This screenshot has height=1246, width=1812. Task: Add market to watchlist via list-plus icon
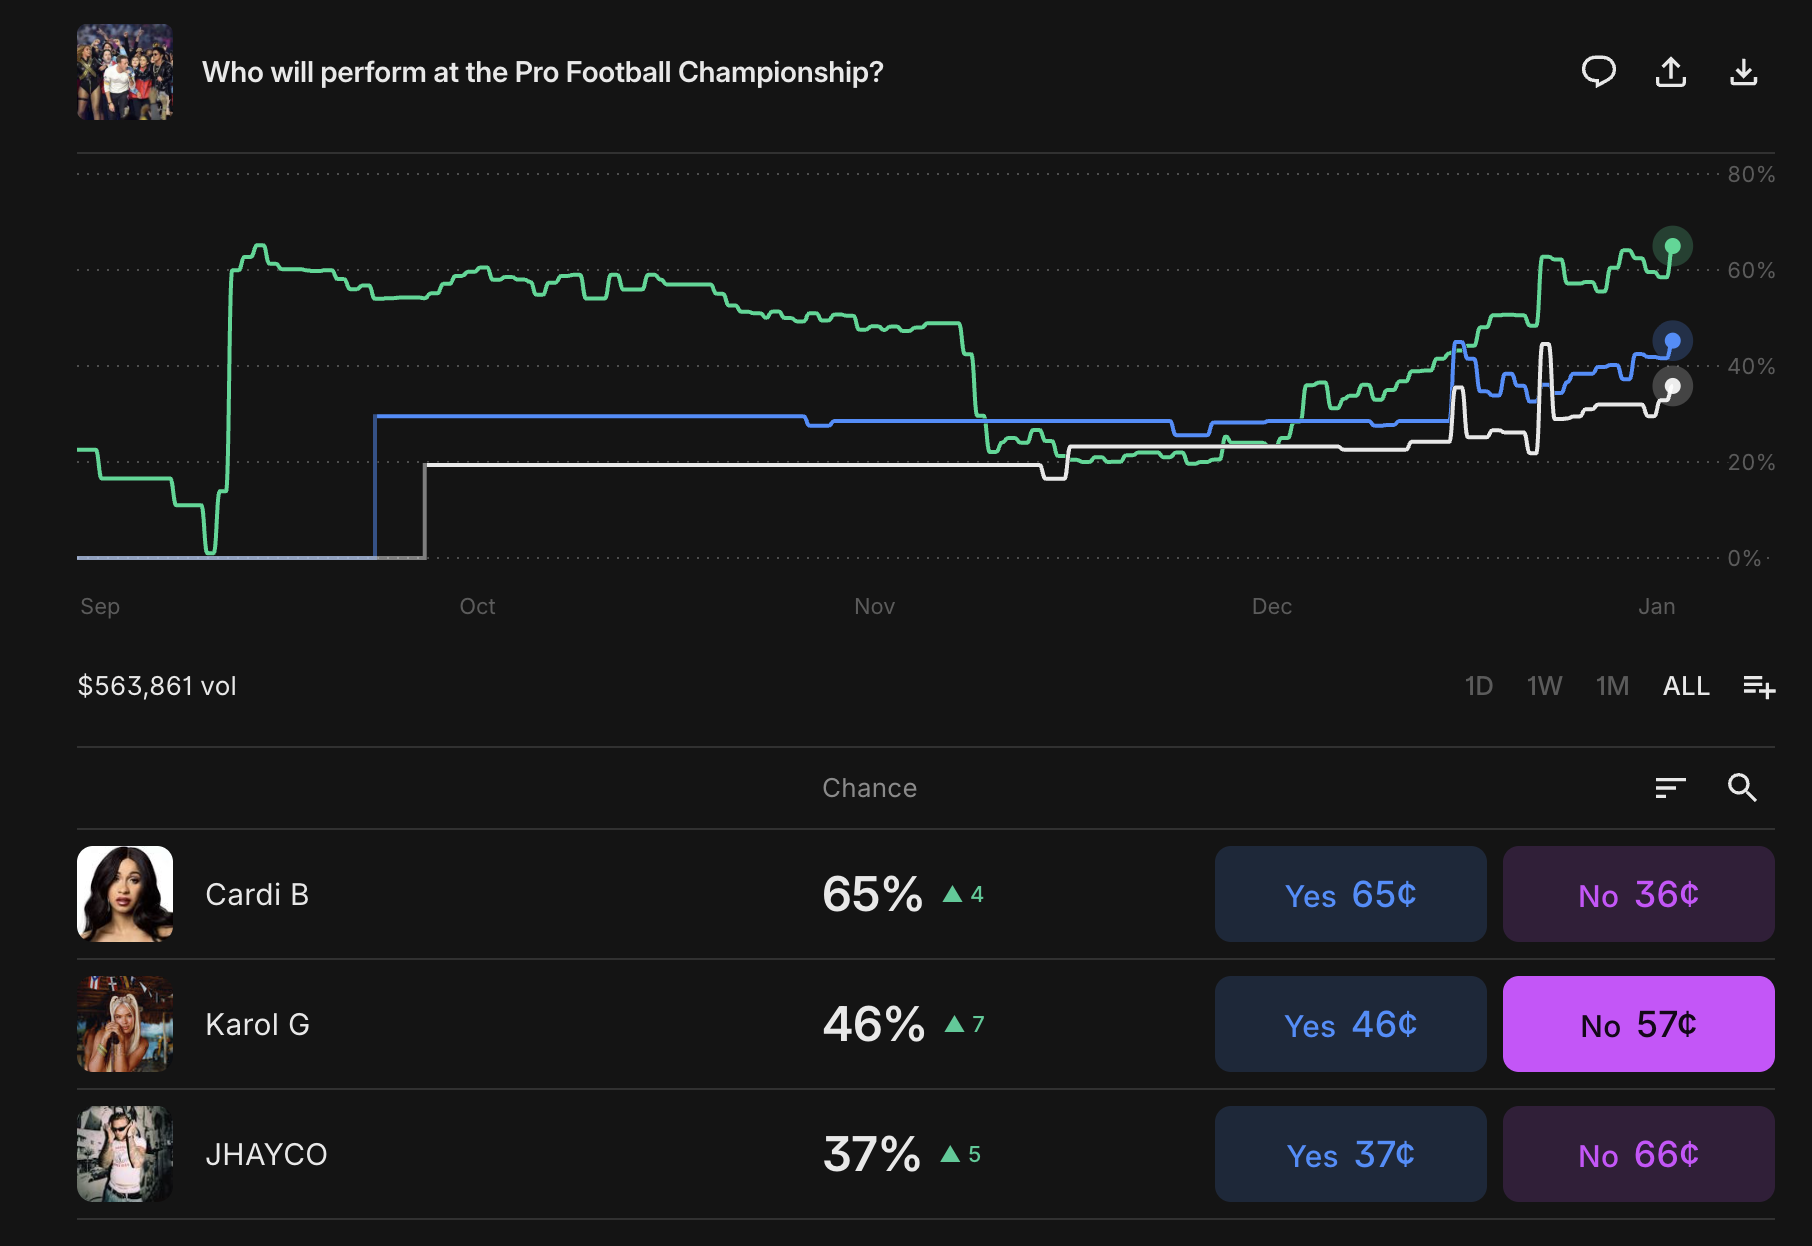(1759, 686)
